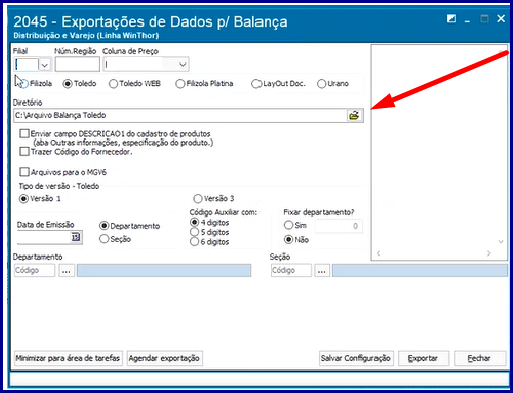Click the picture-in-picture icon in title bar
Screen dimensions: 513x393
[451, 18]
